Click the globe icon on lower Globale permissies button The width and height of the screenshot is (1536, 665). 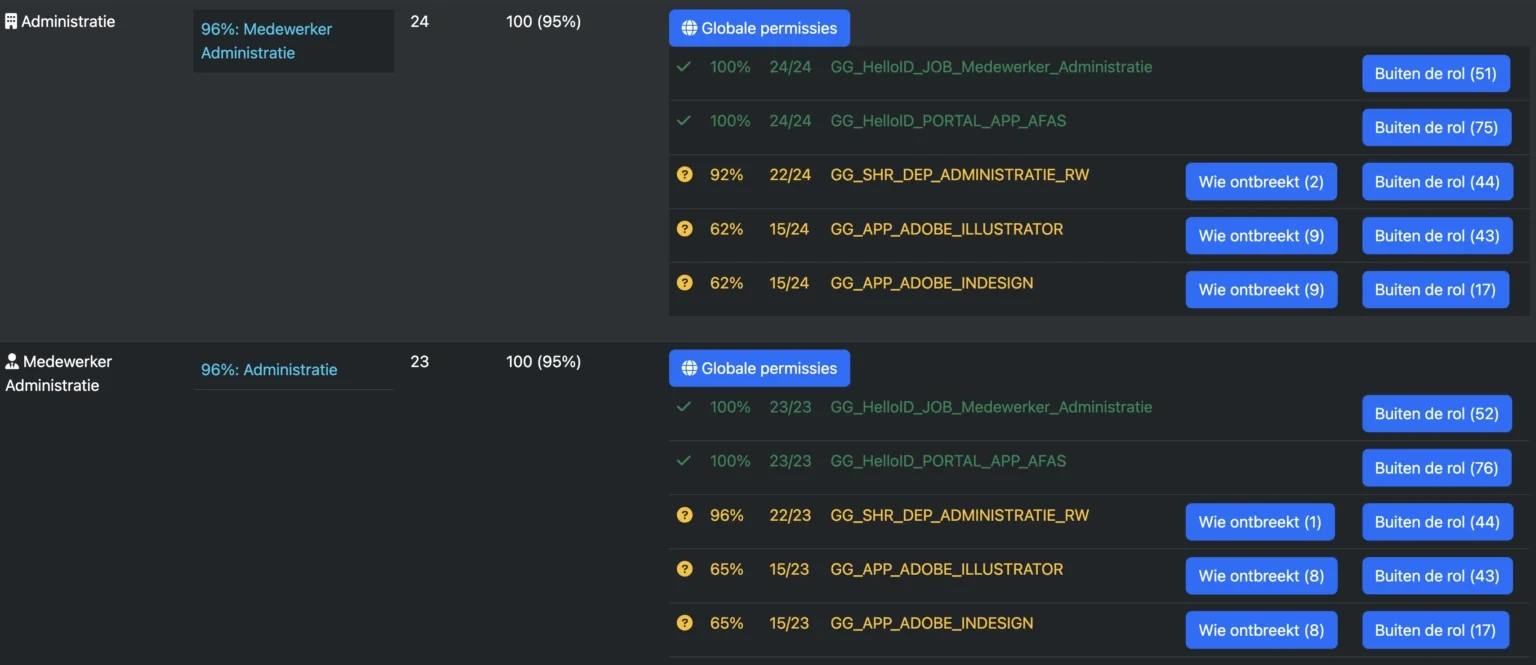point(688,368)
